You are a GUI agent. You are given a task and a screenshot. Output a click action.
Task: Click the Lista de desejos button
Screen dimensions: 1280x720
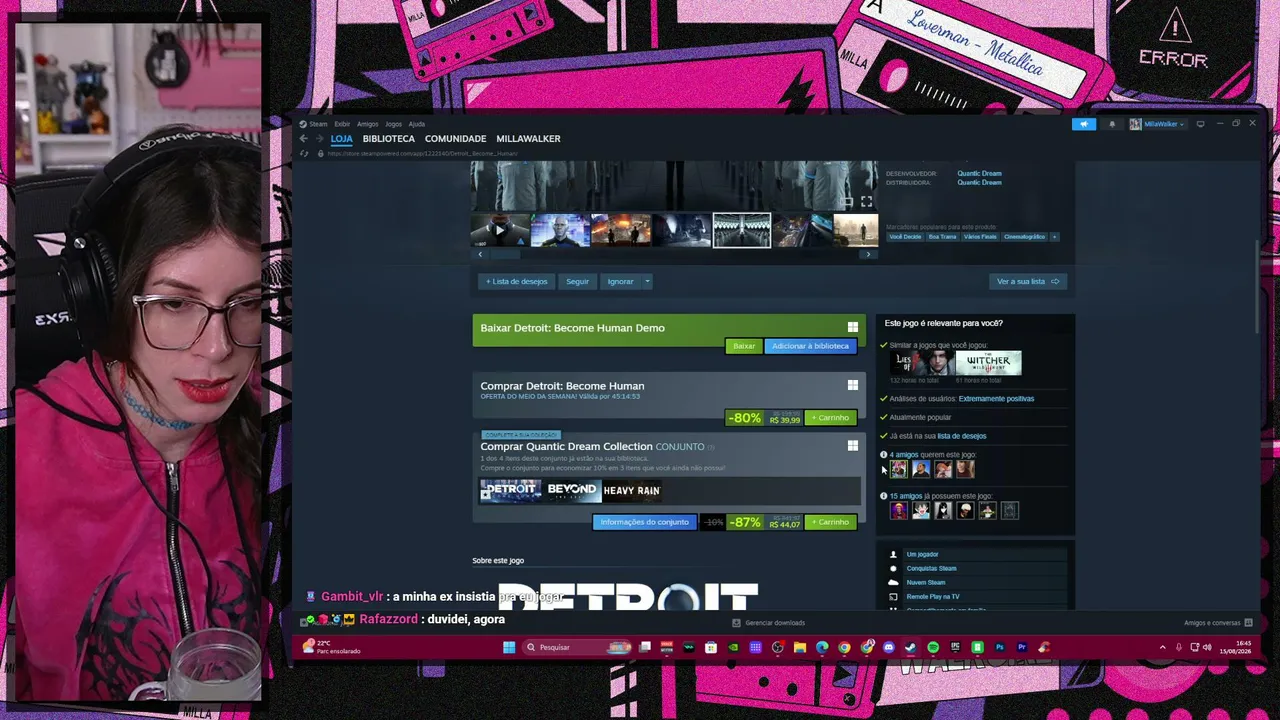coord(516,281)
